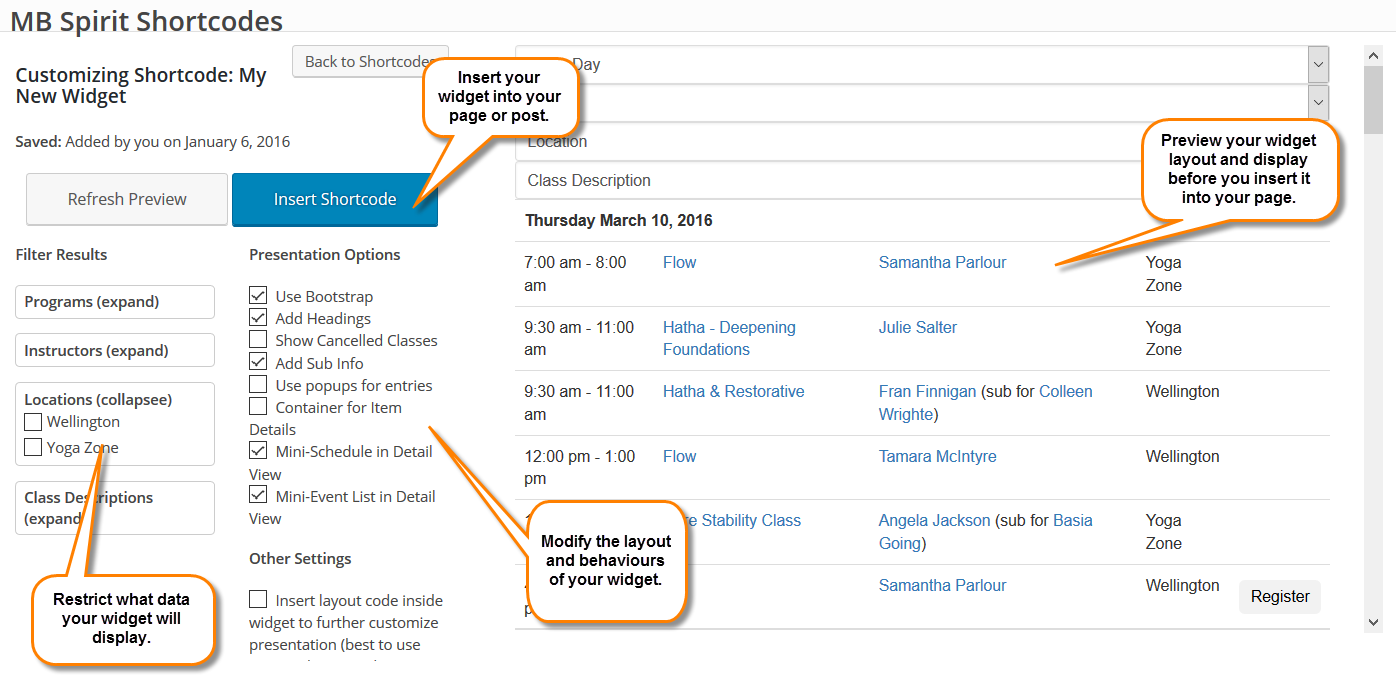Uncheck the Add Headings checkbox
1396x676 pixels.
tap(258, 318)
